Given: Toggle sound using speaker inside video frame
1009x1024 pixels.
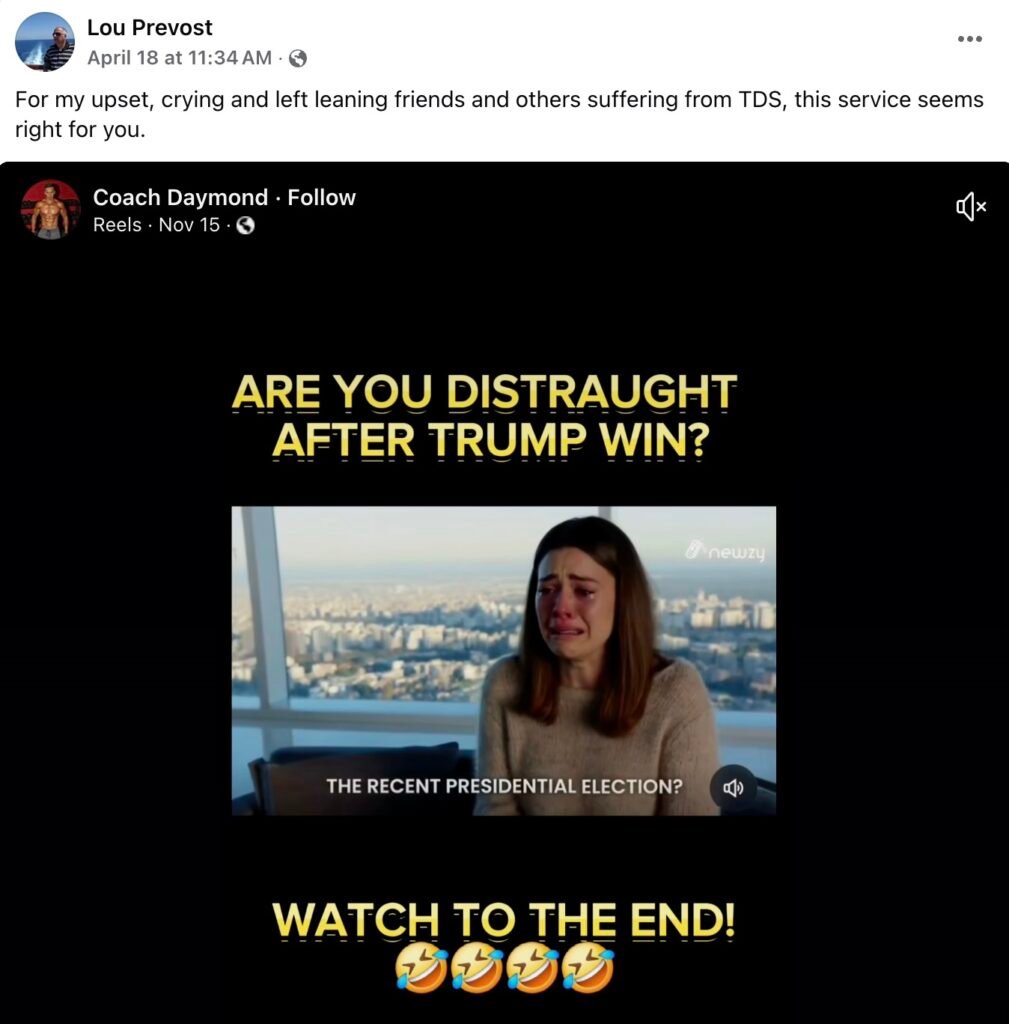Looking at the screenshot, I should [733, 788].
